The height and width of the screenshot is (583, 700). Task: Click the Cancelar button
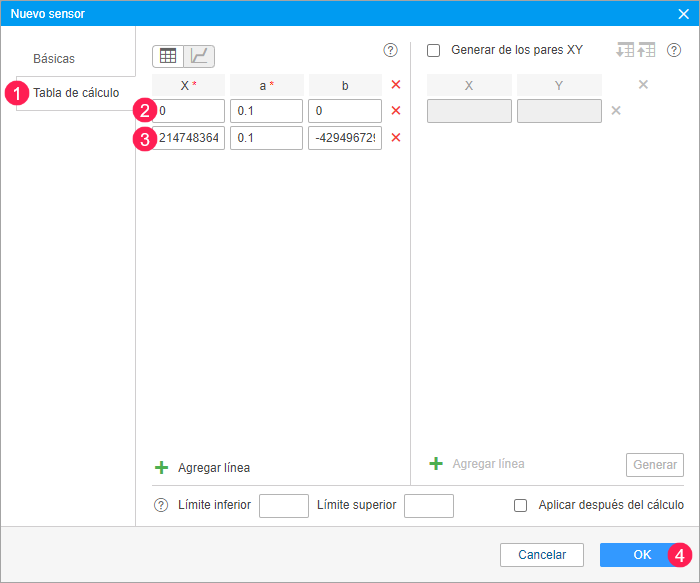tap(542, 554)
